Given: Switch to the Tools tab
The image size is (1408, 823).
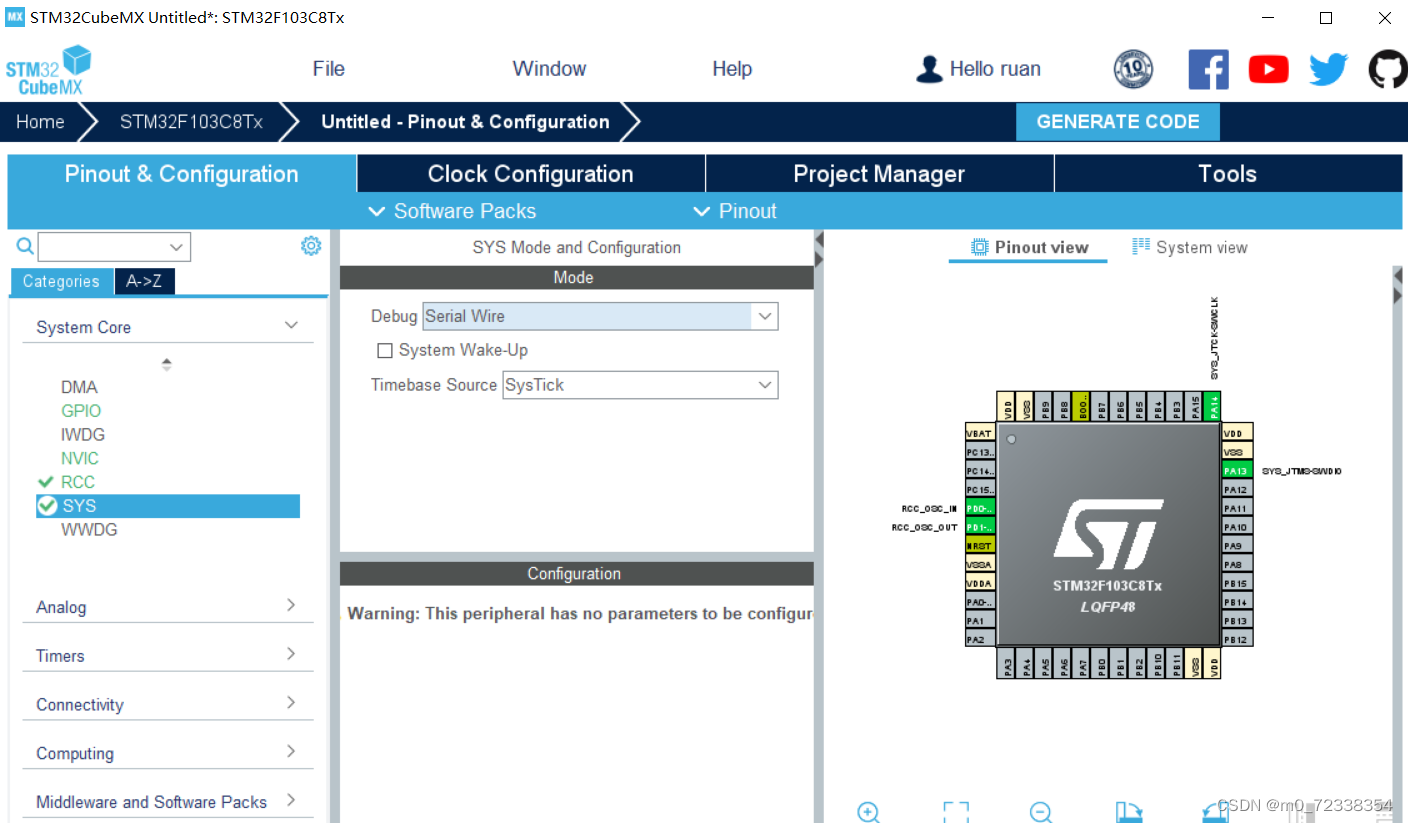Looking at the screenshot, I should click(x=1228, y=174).
